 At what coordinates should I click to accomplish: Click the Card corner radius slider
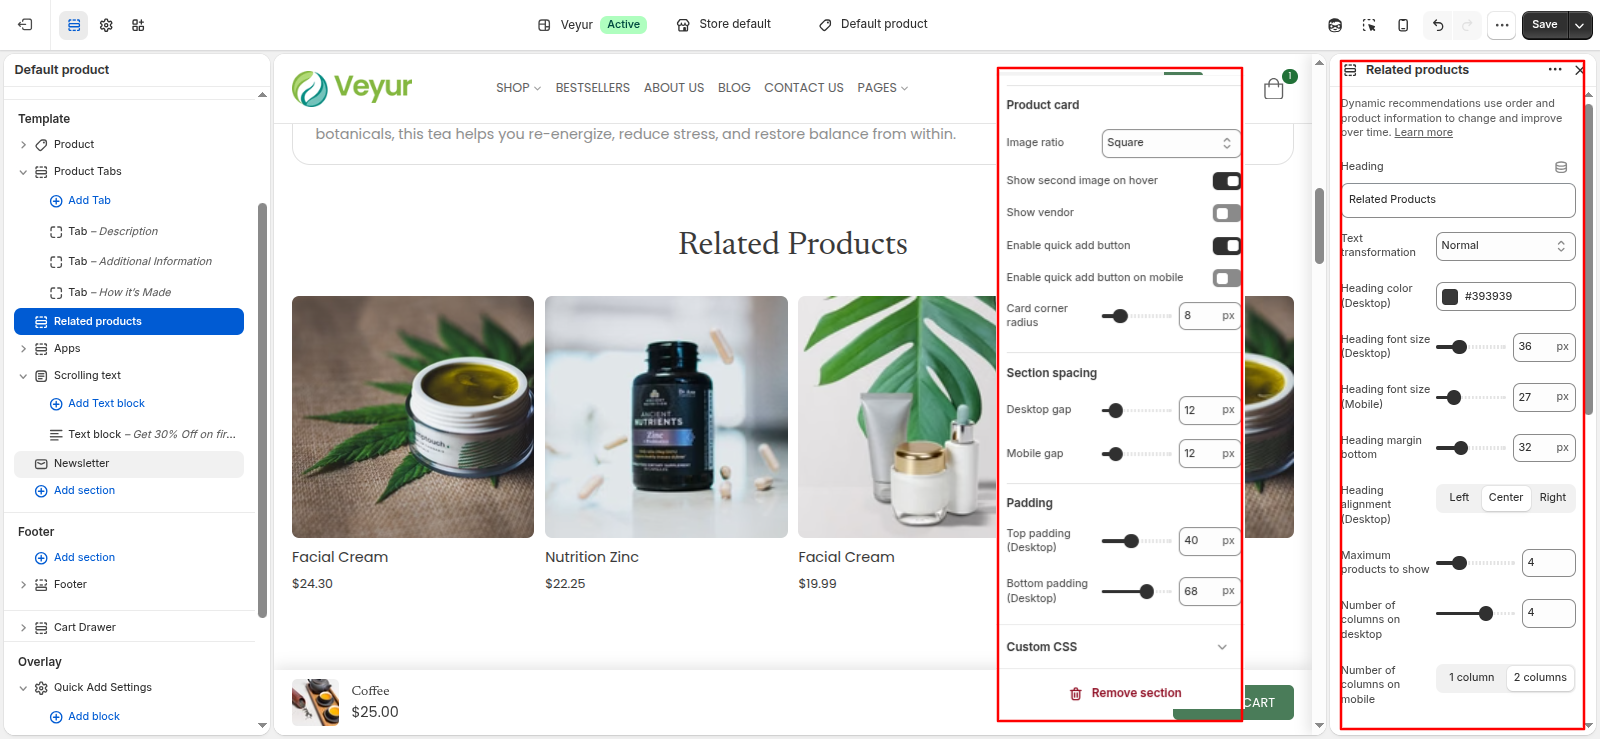pos(1136,316)
